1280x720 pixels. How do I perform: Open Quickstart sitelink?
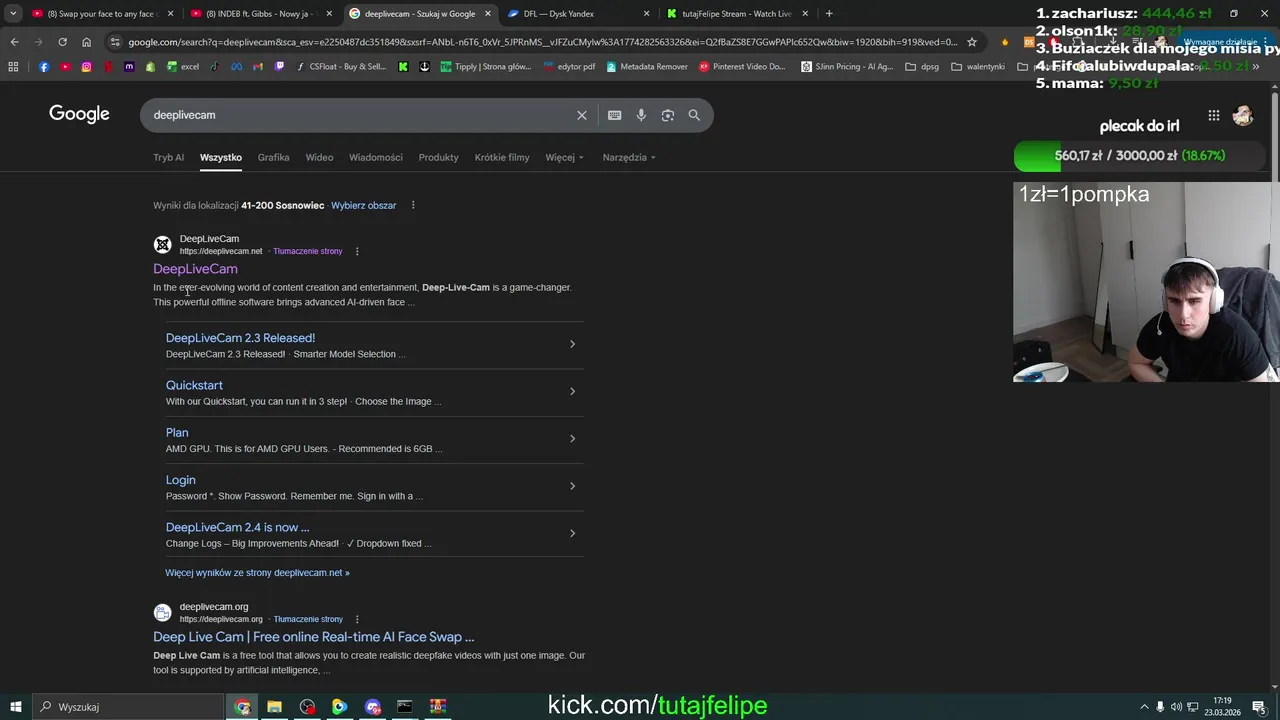coord(194,385)
